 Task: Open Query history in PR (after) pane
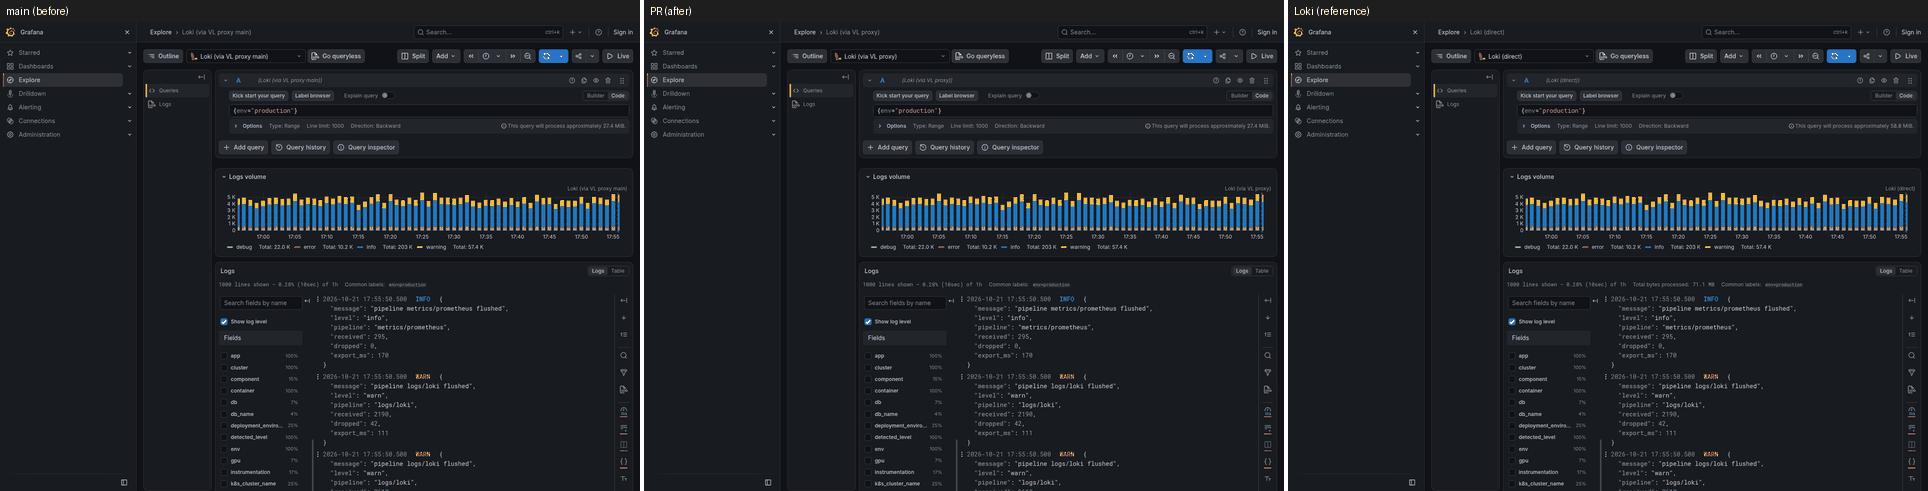(x=945, y=147)
